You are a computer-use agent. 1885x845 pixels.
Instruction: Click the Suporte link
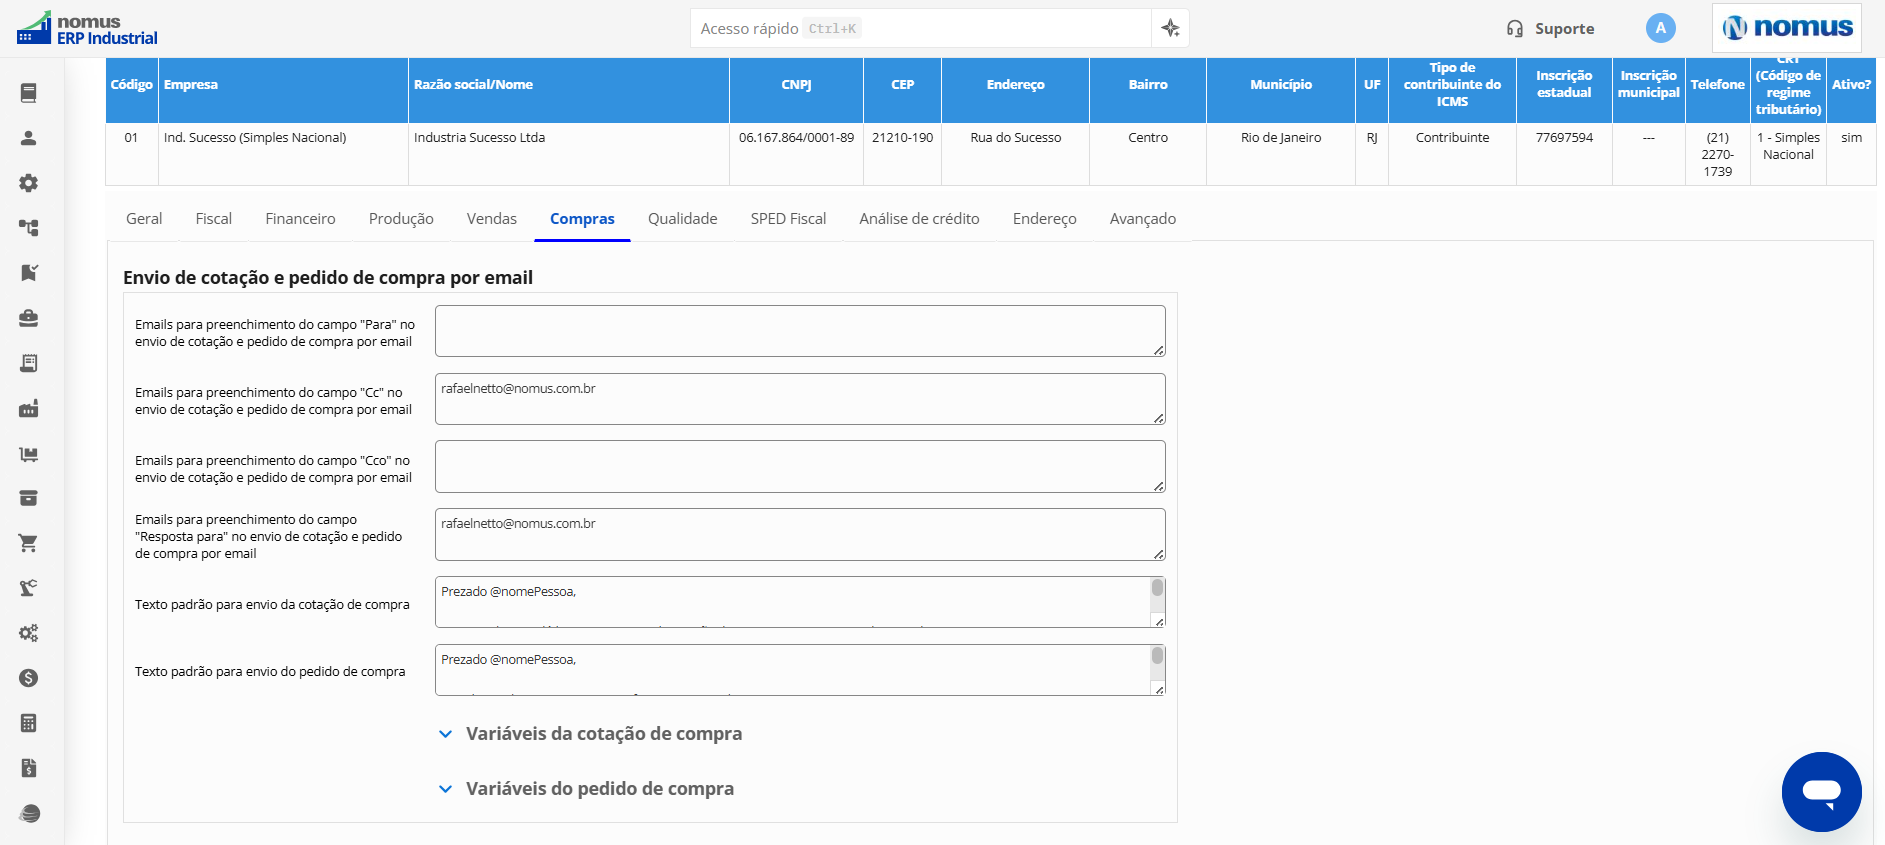click(x=1564, y=29)
